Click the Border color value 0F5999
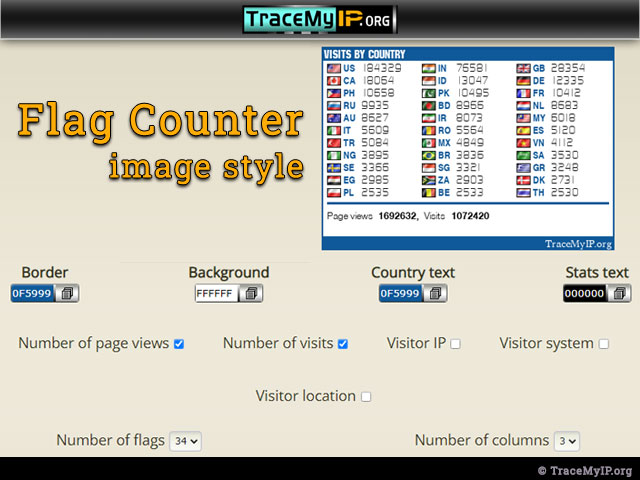The height and width of the screenshot is (480, 640). click(32, 293)
